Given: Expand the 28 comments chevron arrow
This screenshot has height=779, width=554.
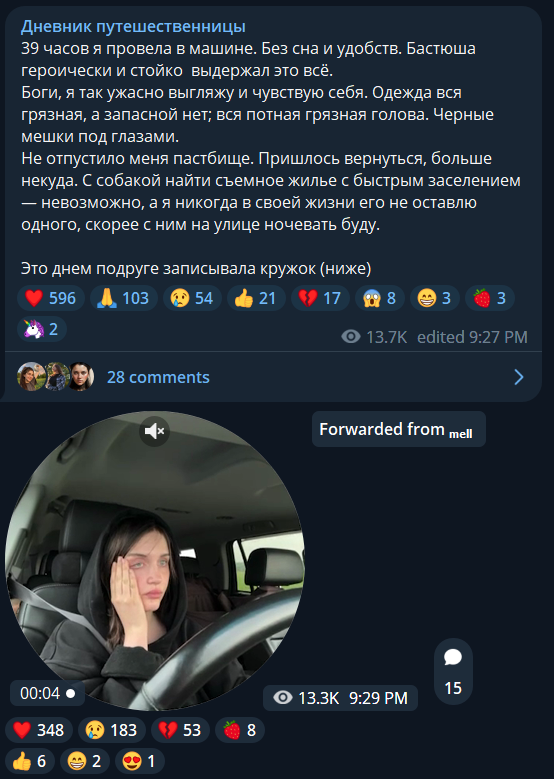Looking at the screenshot, I should coord(519,377).
